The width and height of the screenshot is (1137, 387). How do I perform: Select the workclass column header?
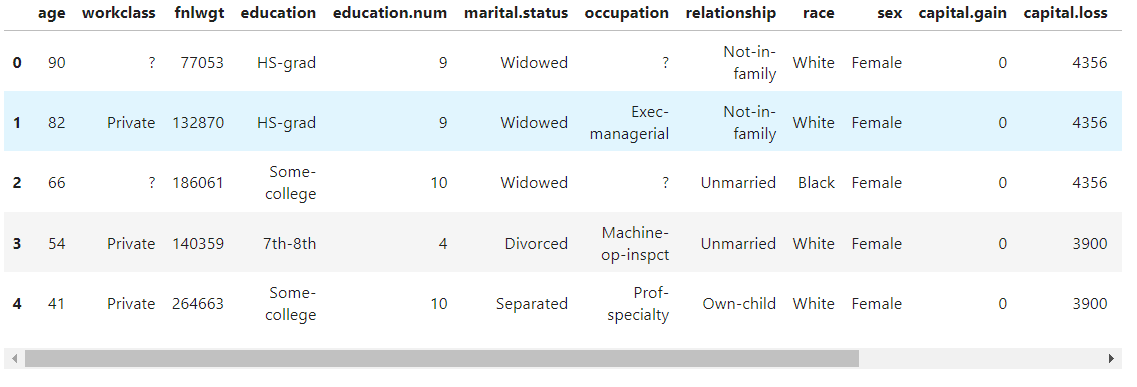coord(118,13)
